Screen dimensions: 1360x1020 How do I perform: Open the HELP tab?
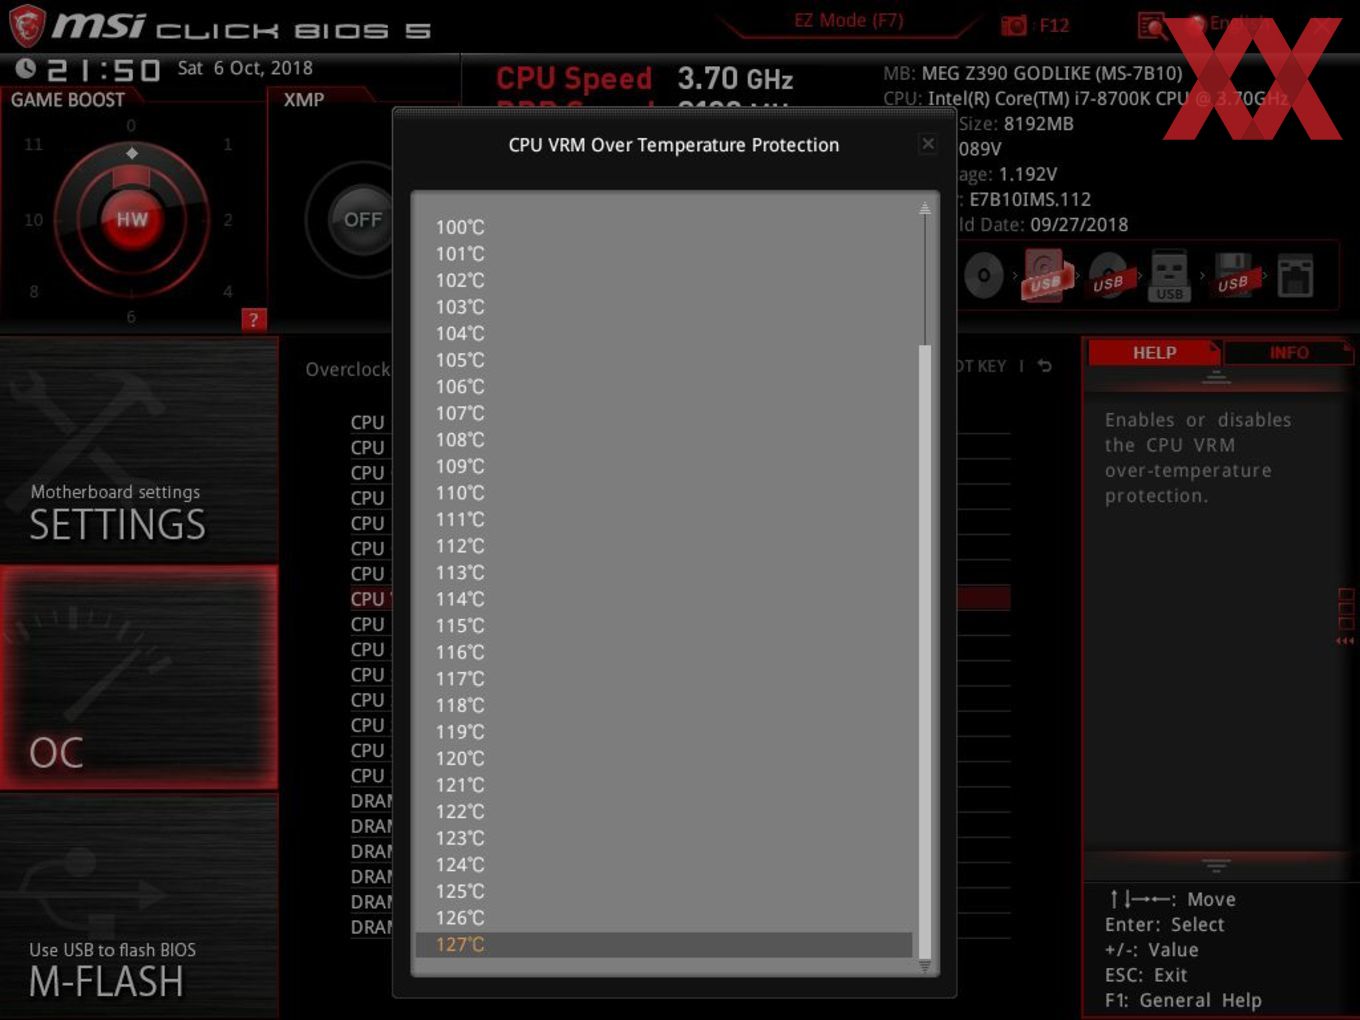(x=1154, y=352)
